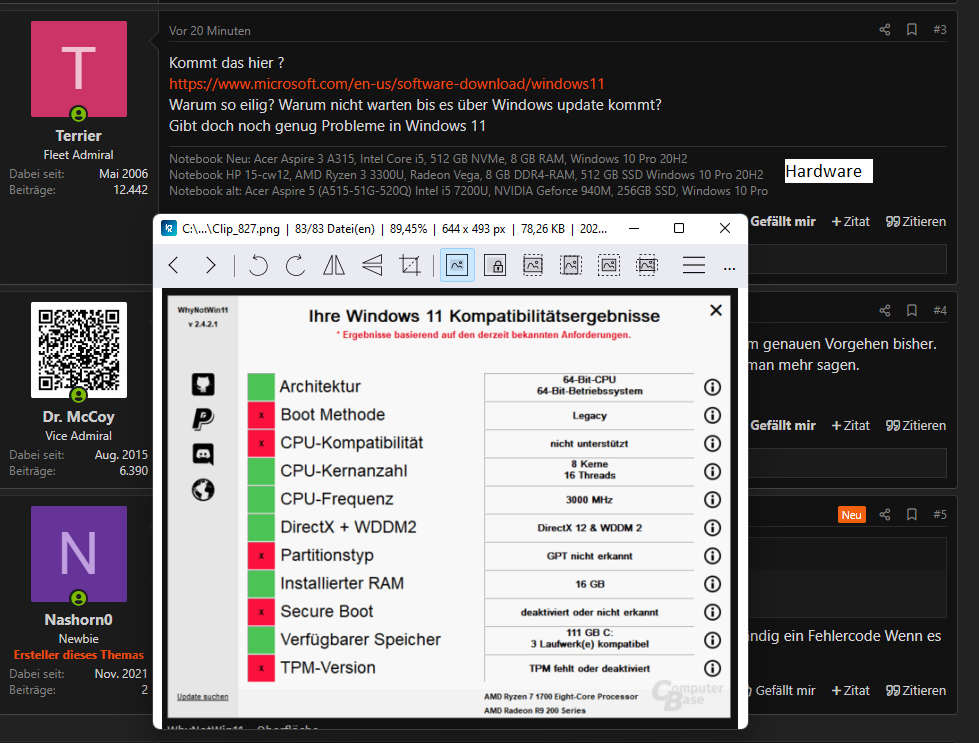Open Nashorn0's profile name
Viewport: 979px width, 743px height.
point(78,619)
